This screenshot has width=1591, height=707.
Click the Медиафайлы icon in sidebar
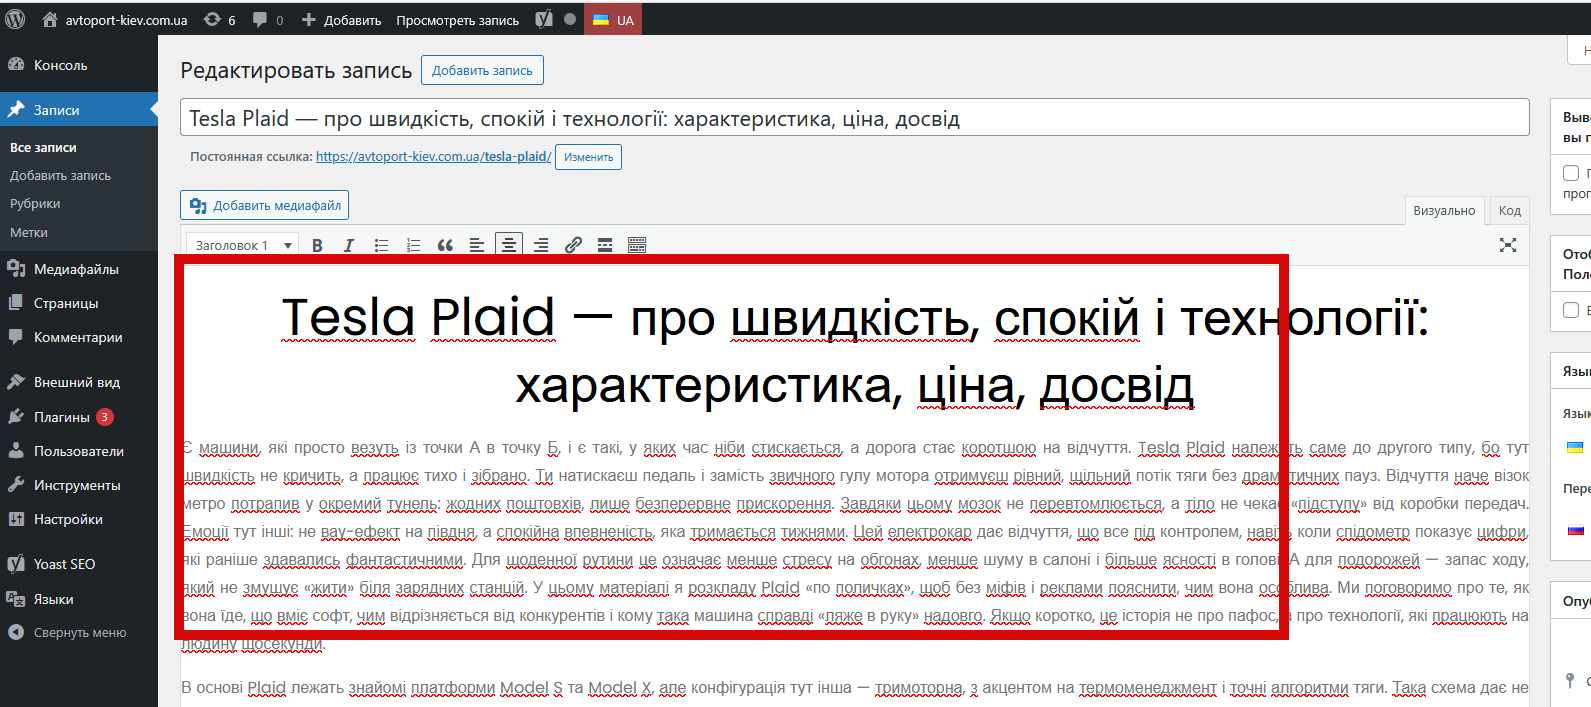16,269
